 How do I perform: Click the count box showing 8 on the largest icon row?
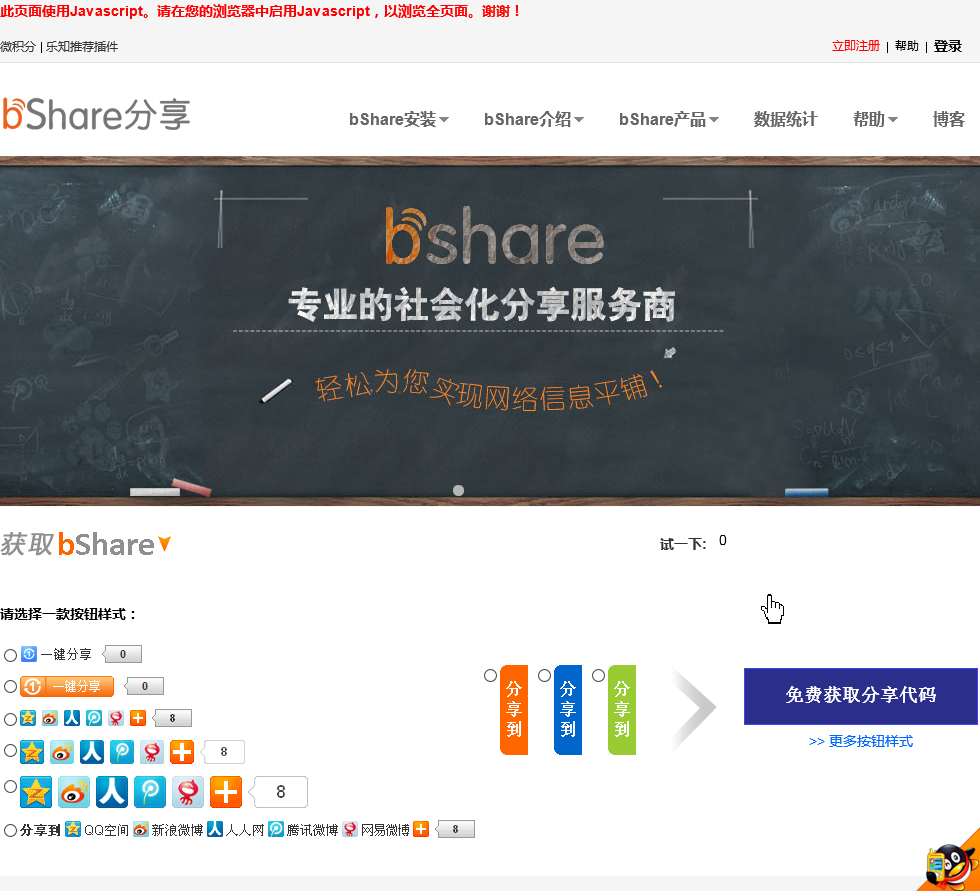pos(279,792)
